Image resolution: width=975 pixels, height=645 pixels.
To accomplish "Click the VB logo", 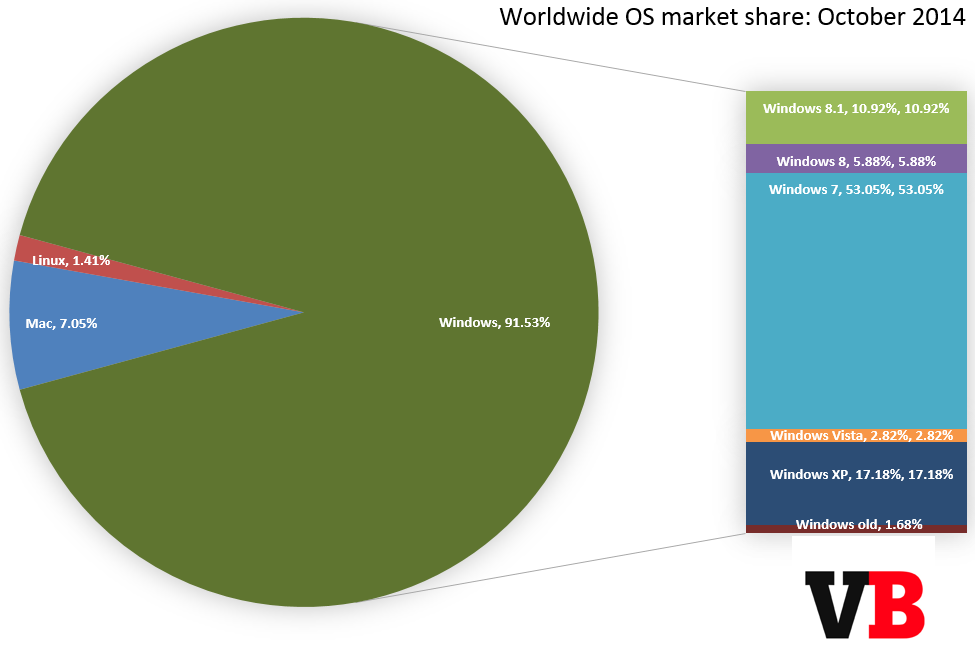I will click(865, 604).
